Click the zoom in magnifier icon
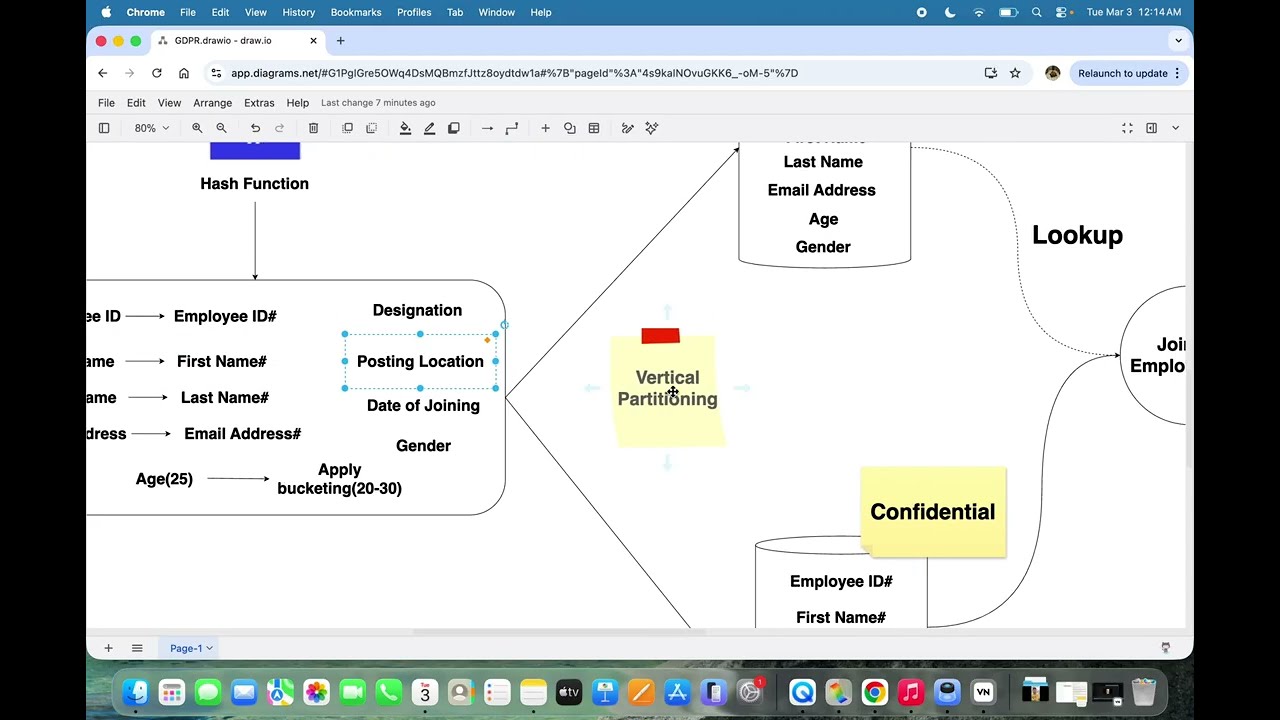The width and height of the screenshot is (1280, 720). coord(197,128)
